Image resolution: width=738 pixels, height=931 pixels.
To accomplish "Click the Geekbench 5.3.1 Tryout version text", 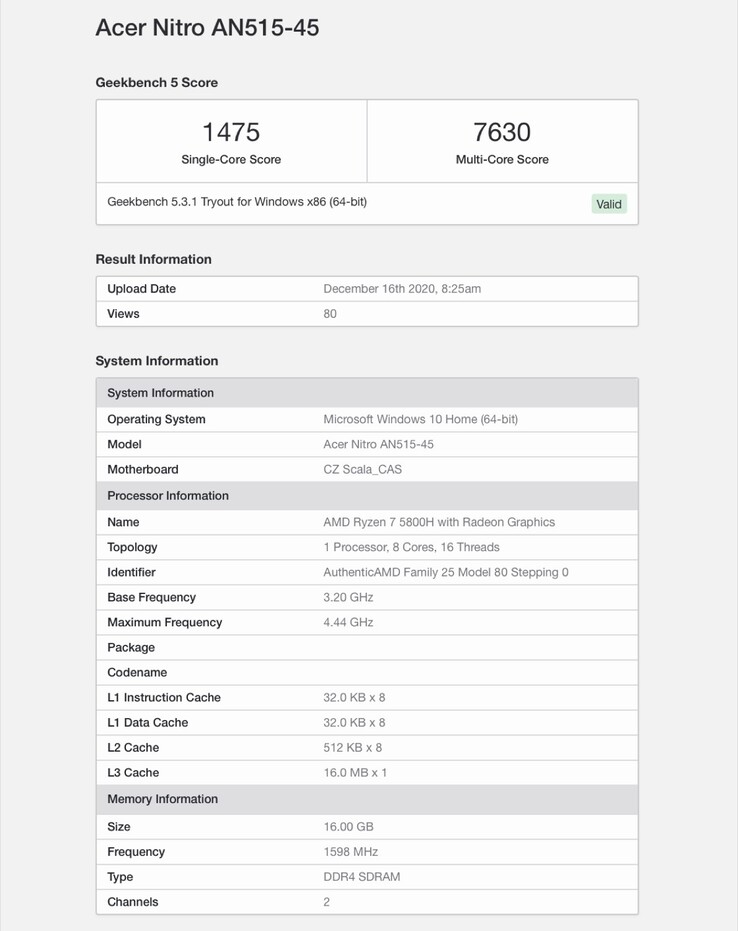I will tap(237, 202).
